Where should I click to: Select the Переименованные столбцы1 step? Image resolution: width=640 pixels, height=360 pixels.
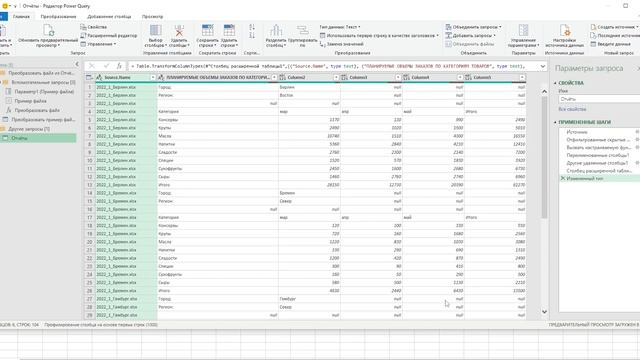(598, 155)
